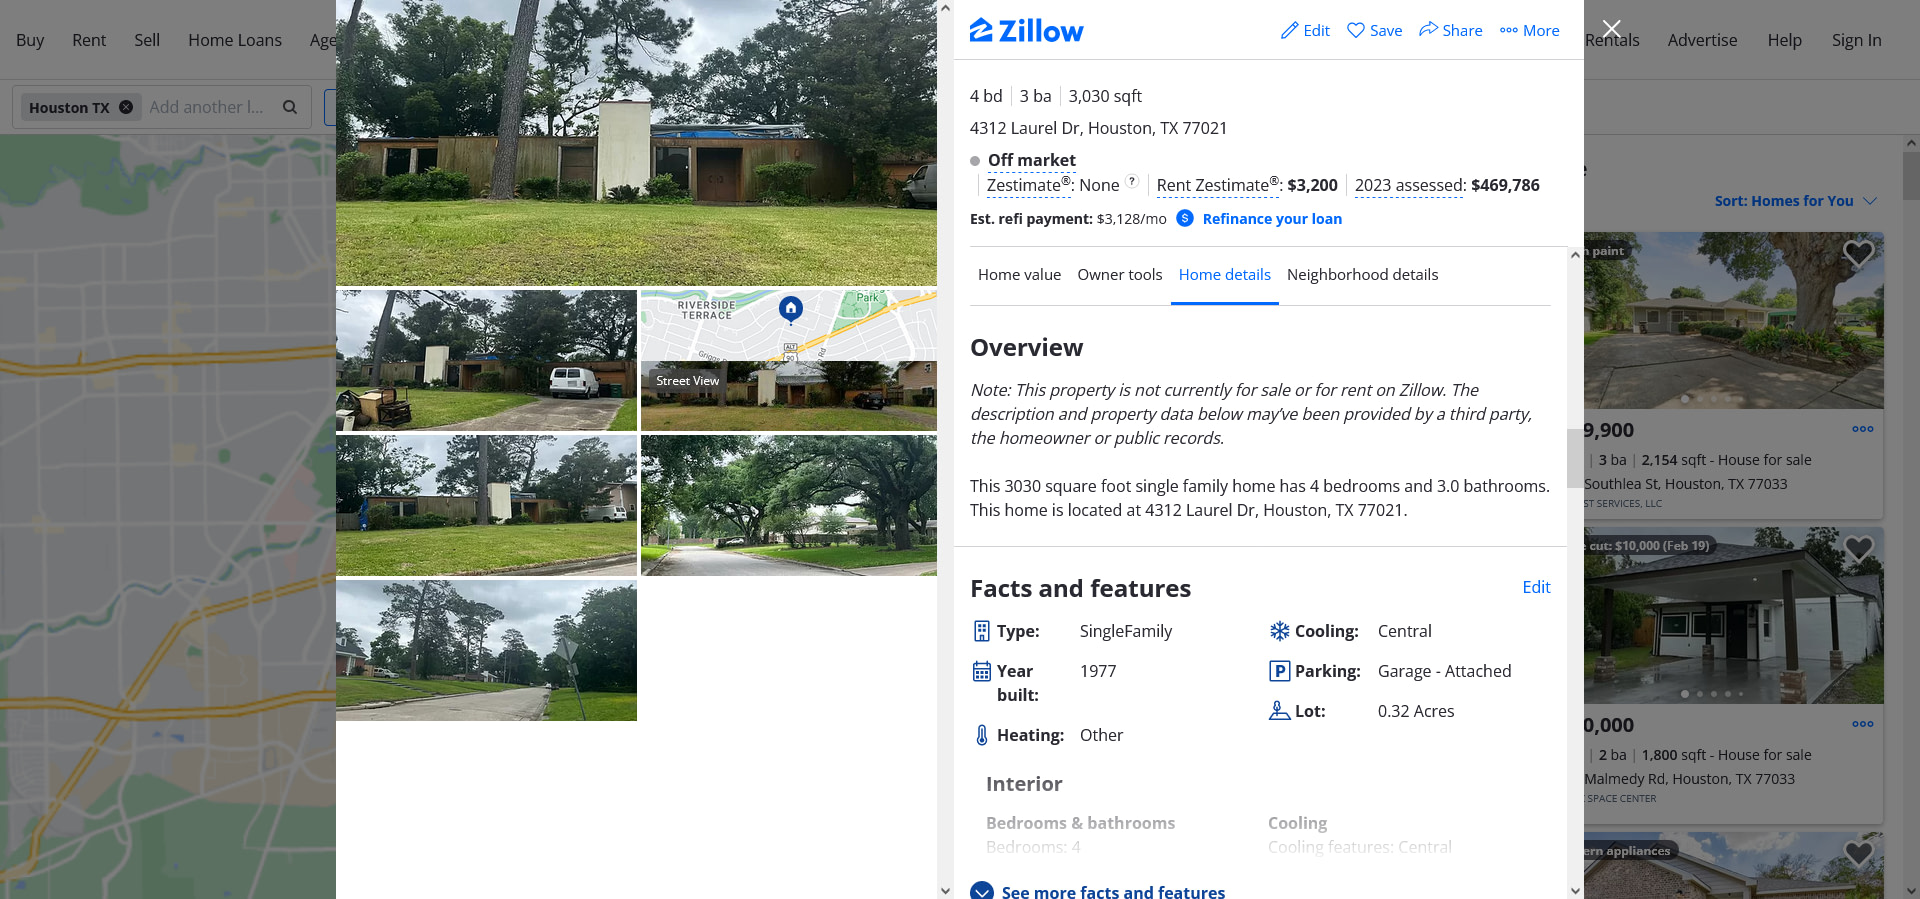Open the More options menu
The height and width of the screenshot is (899, 1920).
point(1530,31)
